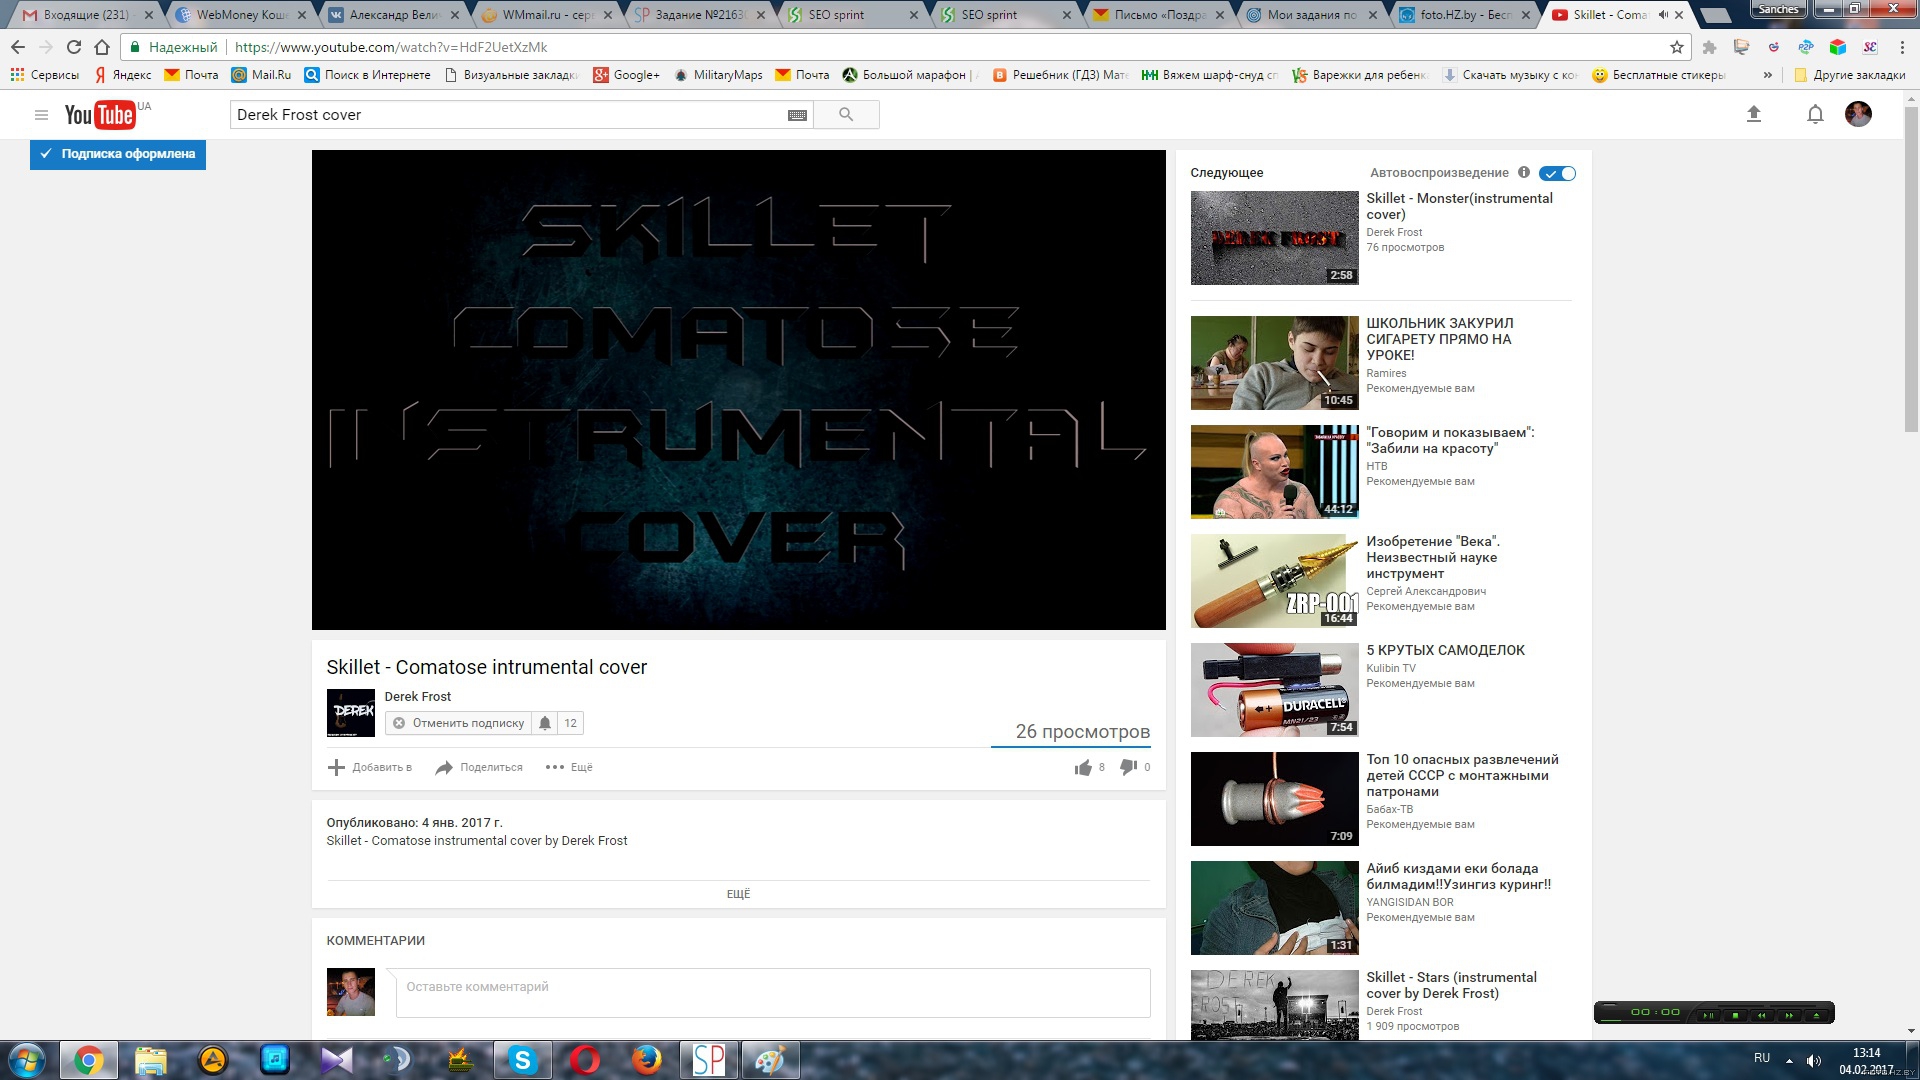Click the P2P extension icon
Viewport: 1920px width, 1080px height.
click(1805, 47)
